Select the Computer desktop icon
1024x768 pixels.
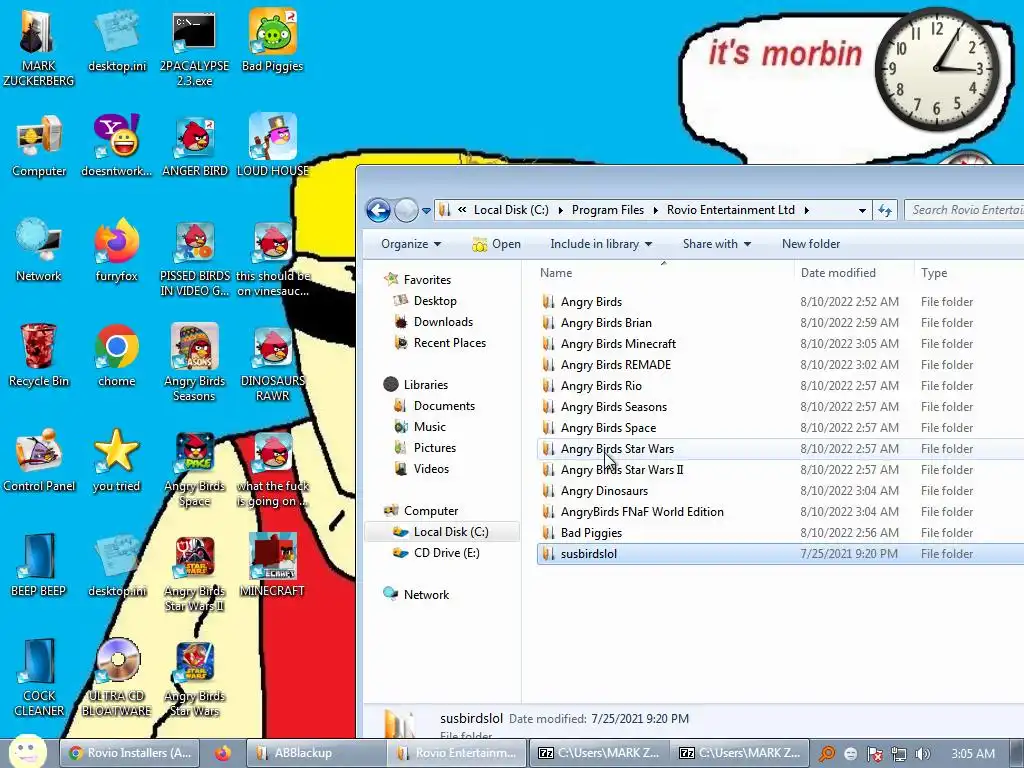click(39, 146)
